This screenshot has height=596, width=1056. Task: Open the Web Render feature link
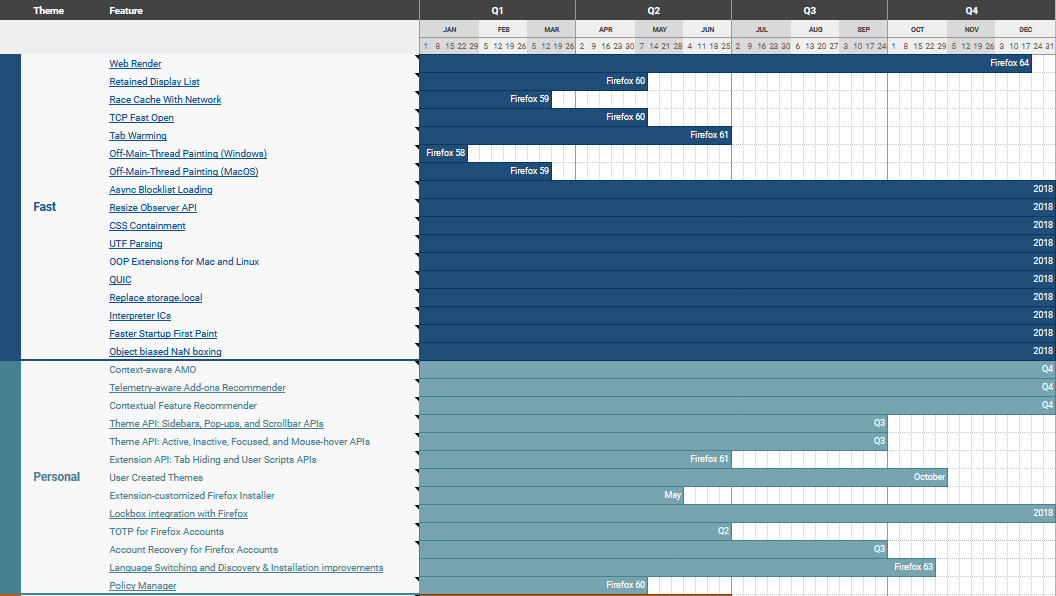click(x=135, y=64)
